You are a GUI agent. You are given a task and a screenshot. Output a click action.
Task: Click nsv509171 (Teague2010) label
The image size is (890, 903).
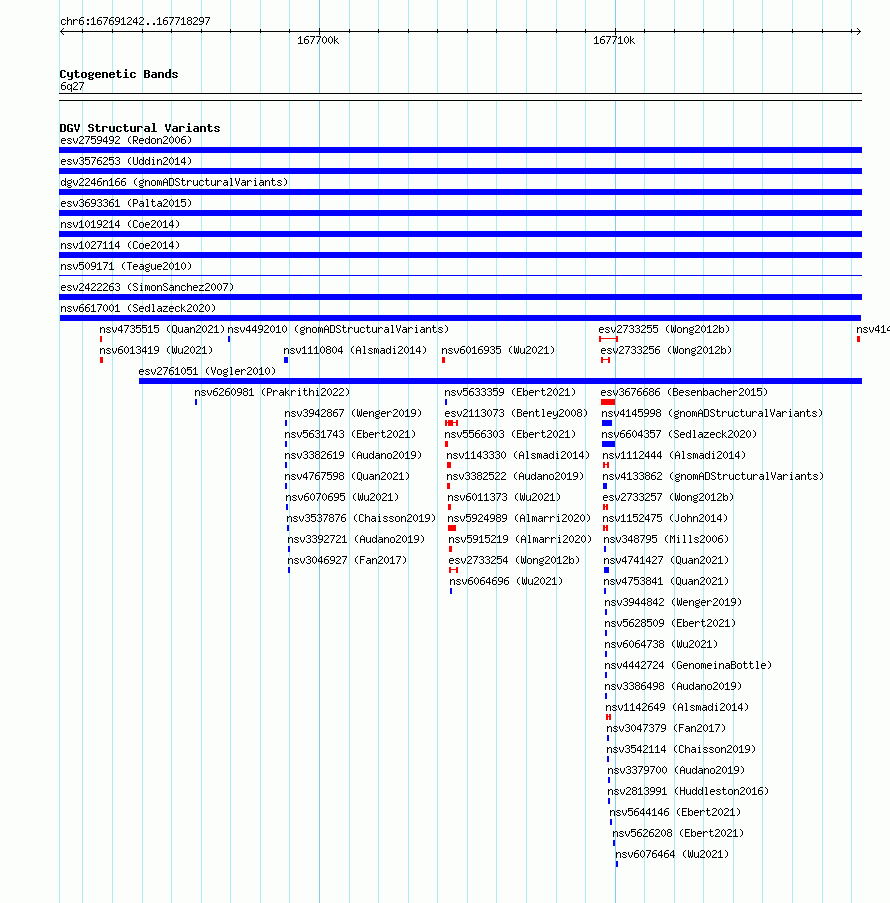126,267
